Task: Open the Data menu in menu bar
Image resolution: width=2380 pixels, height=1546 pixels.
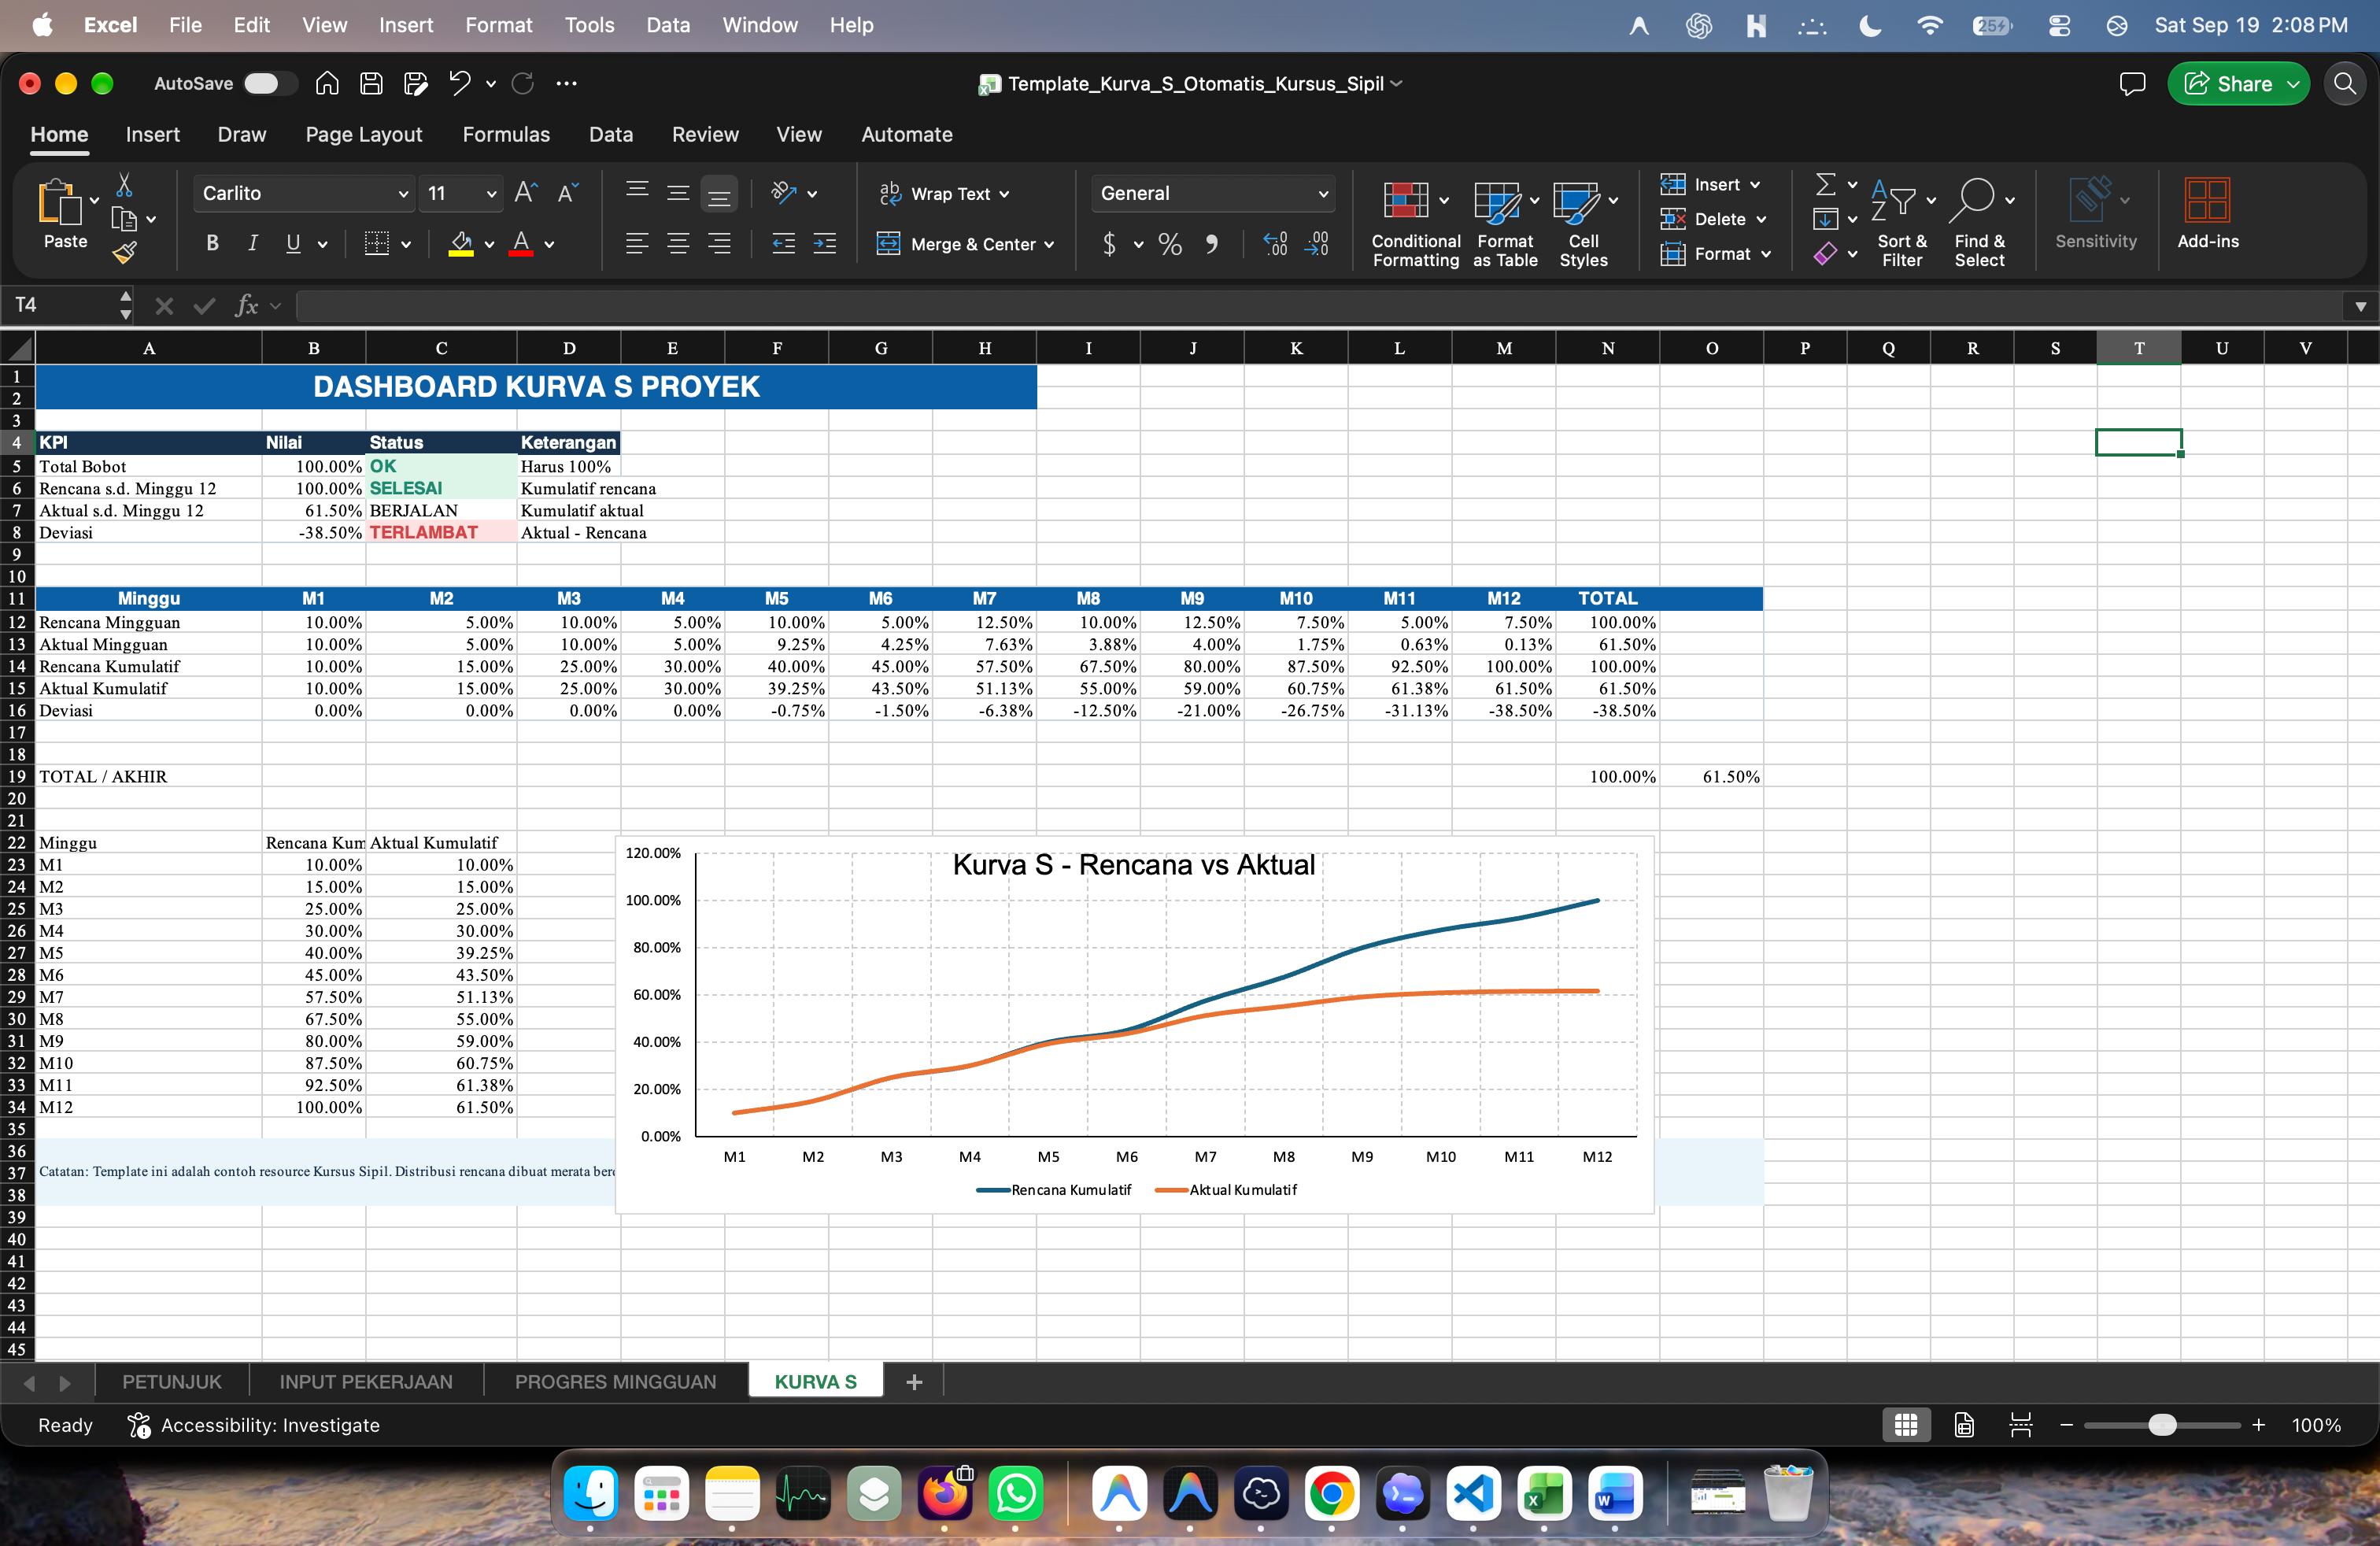Action: [667, 25]
